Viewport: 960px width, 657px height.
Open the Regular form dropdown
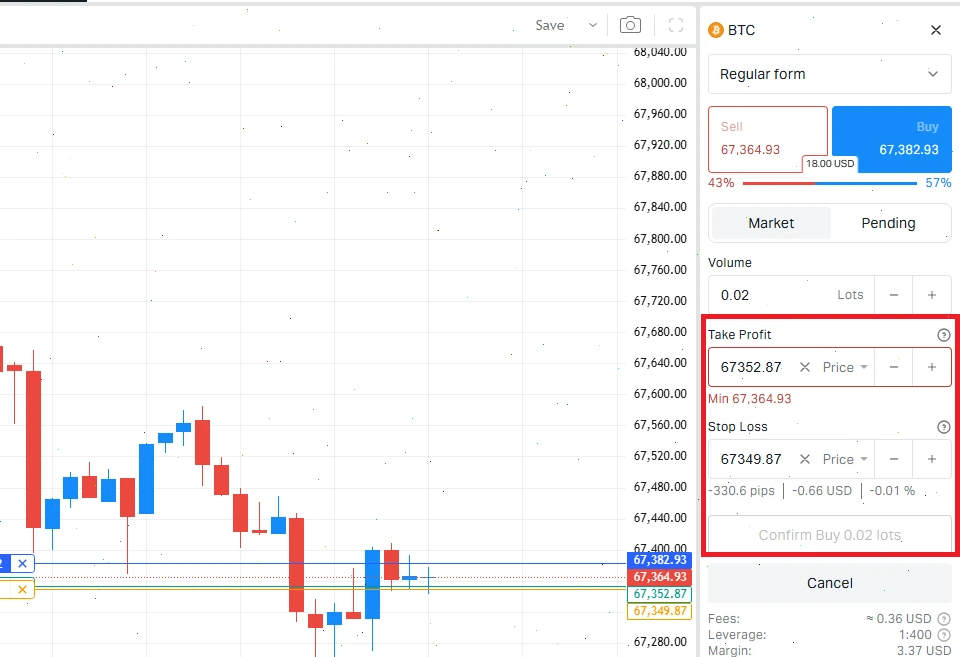pyautogui.click(x=829, y=74)
